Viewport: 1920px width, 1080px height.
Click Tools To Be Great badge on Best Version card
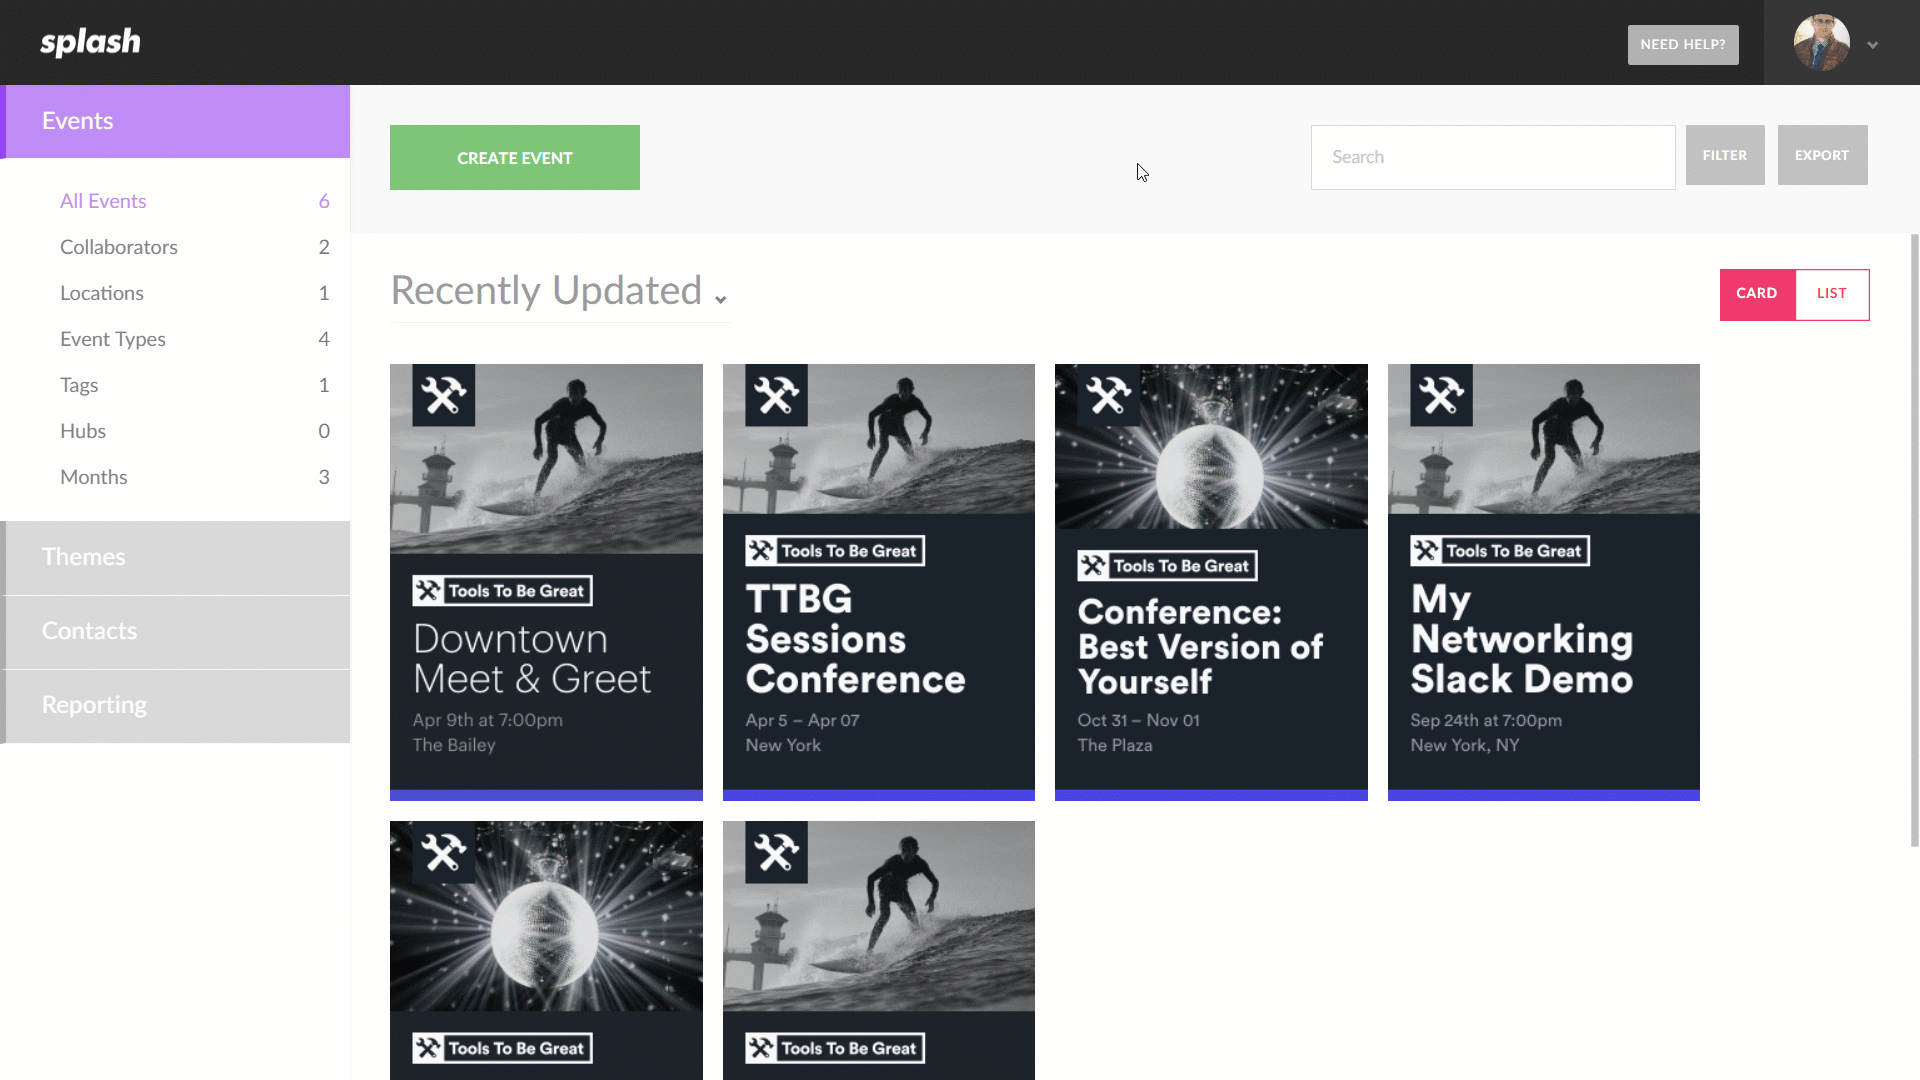1167,566
